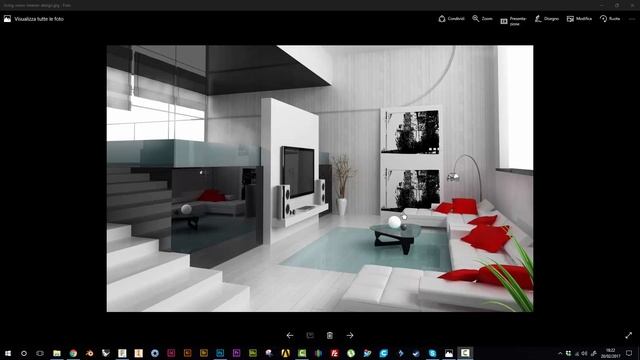Switch to Photos app taskbar icon

pyautogui.click(x=449, y=353)
